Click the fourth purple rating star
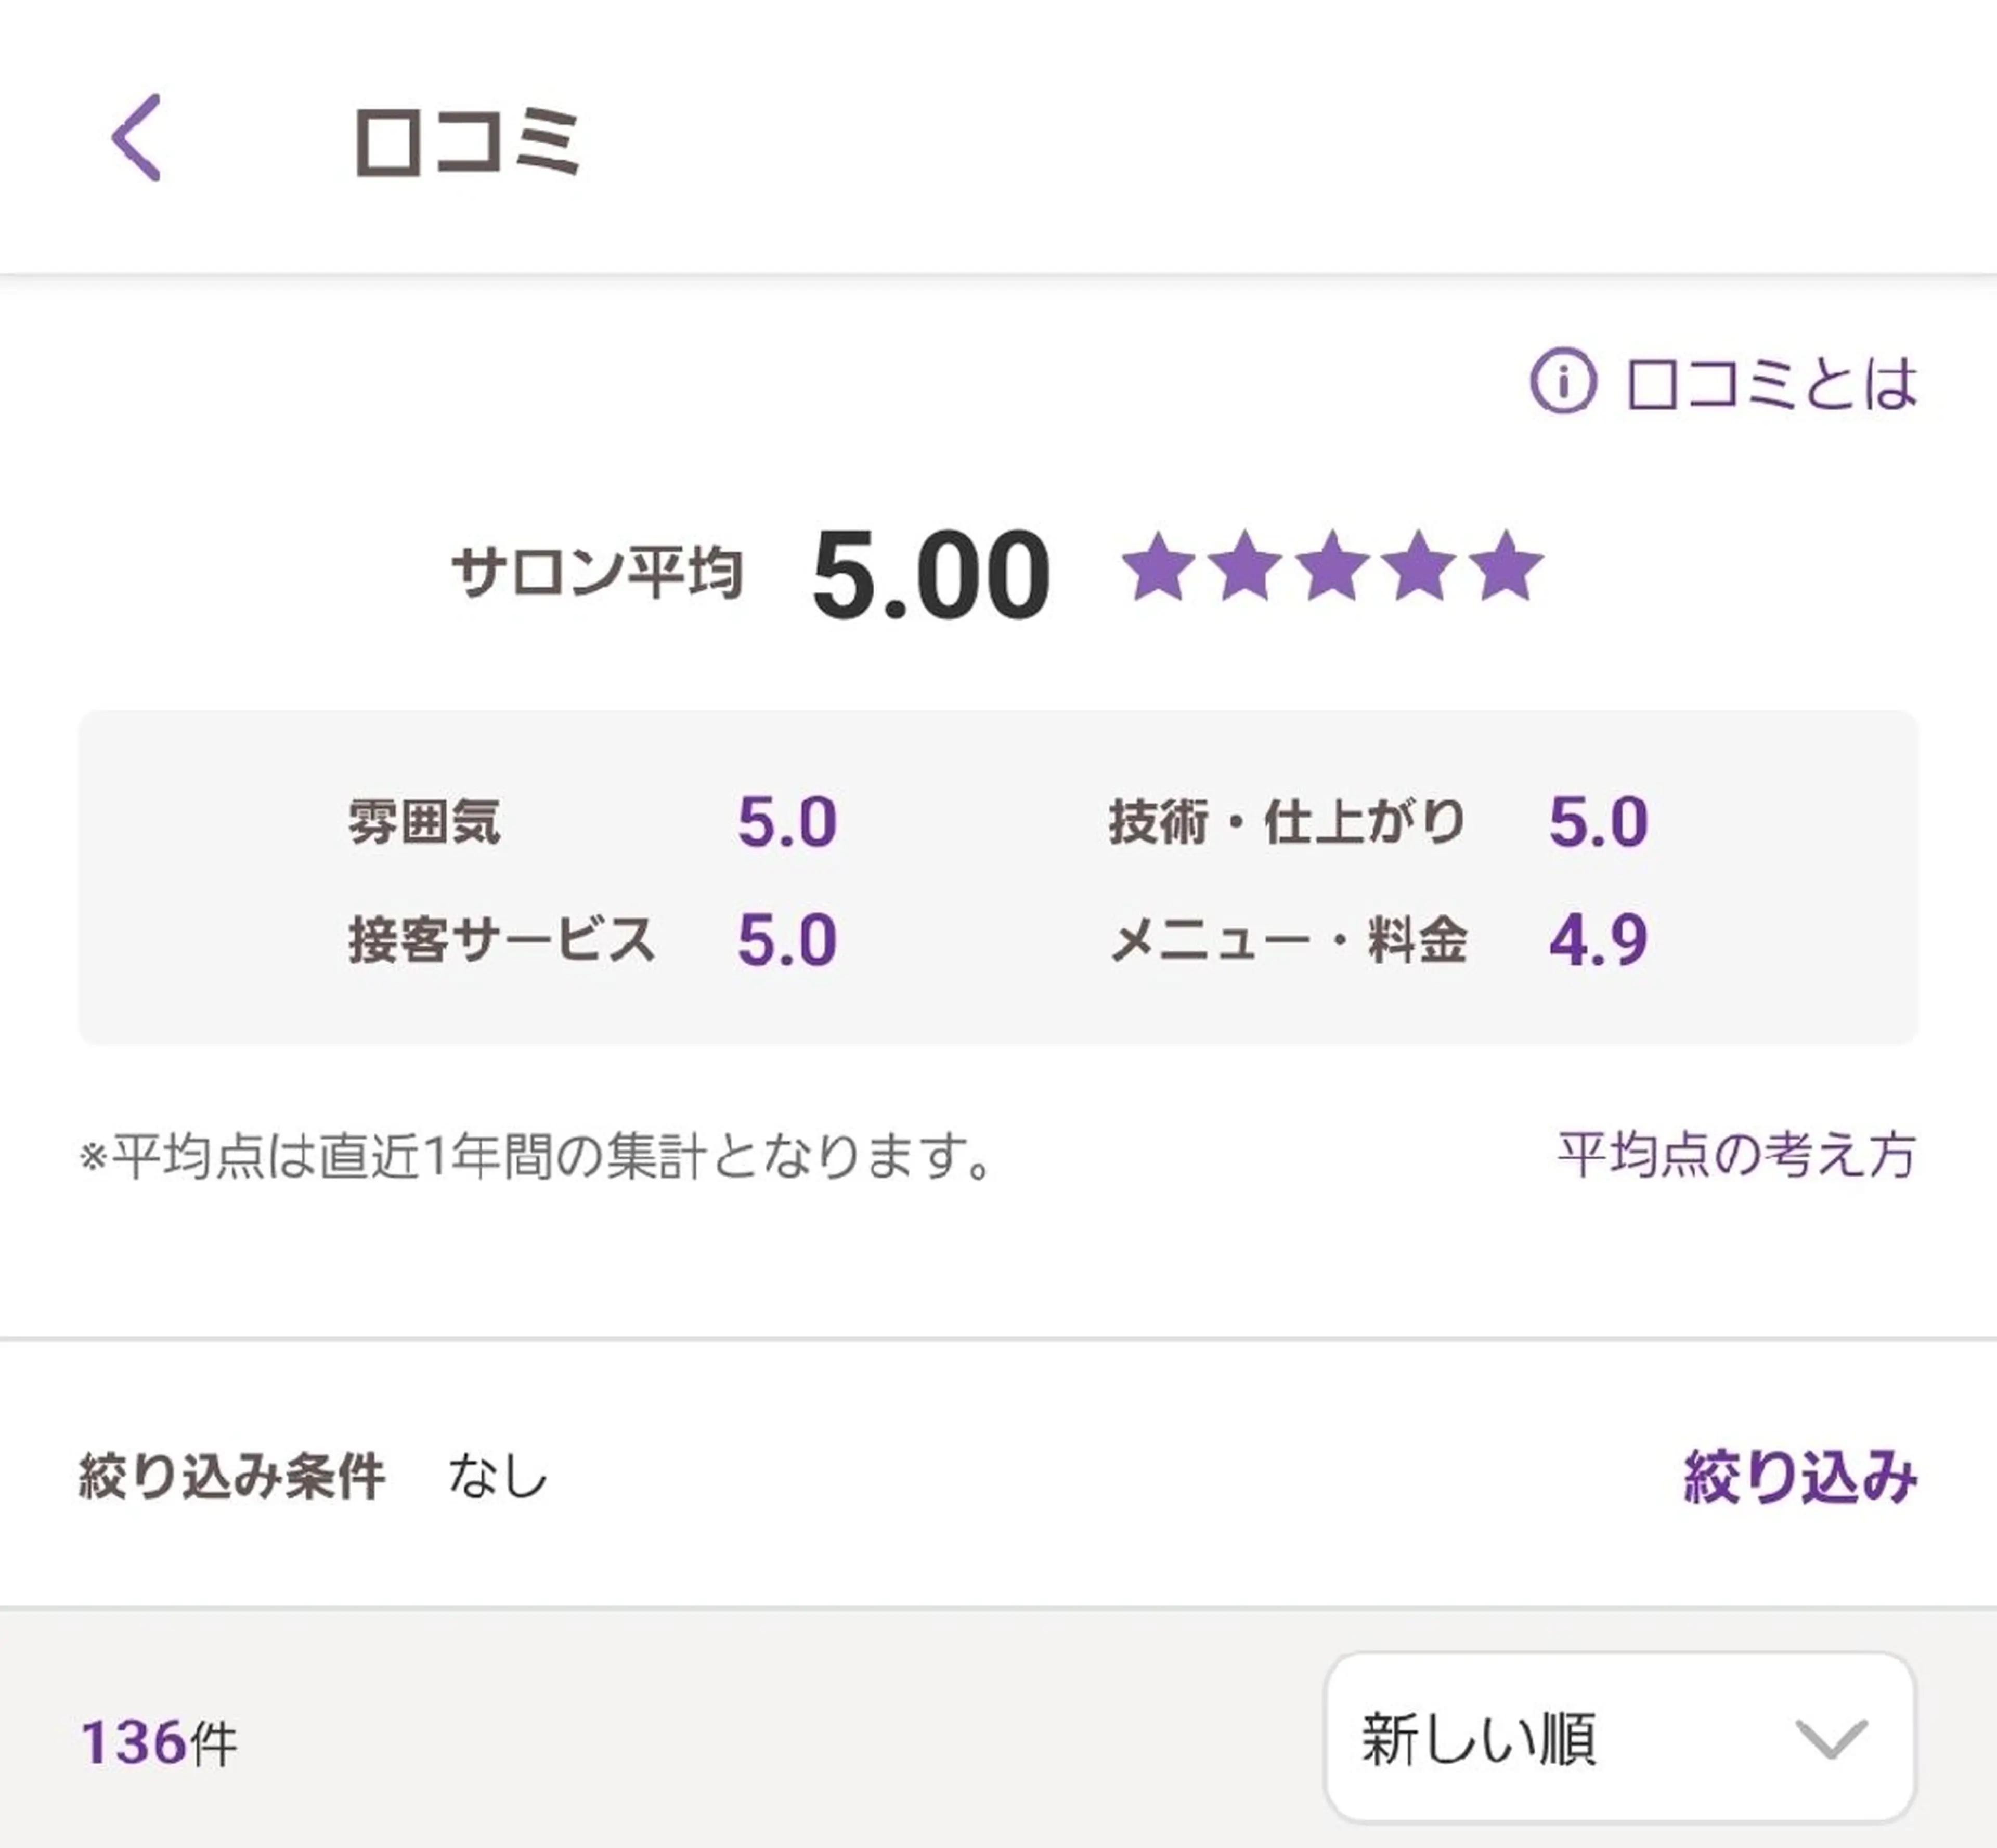This screenshot has height=1848, width=1997. point(1419,568)
